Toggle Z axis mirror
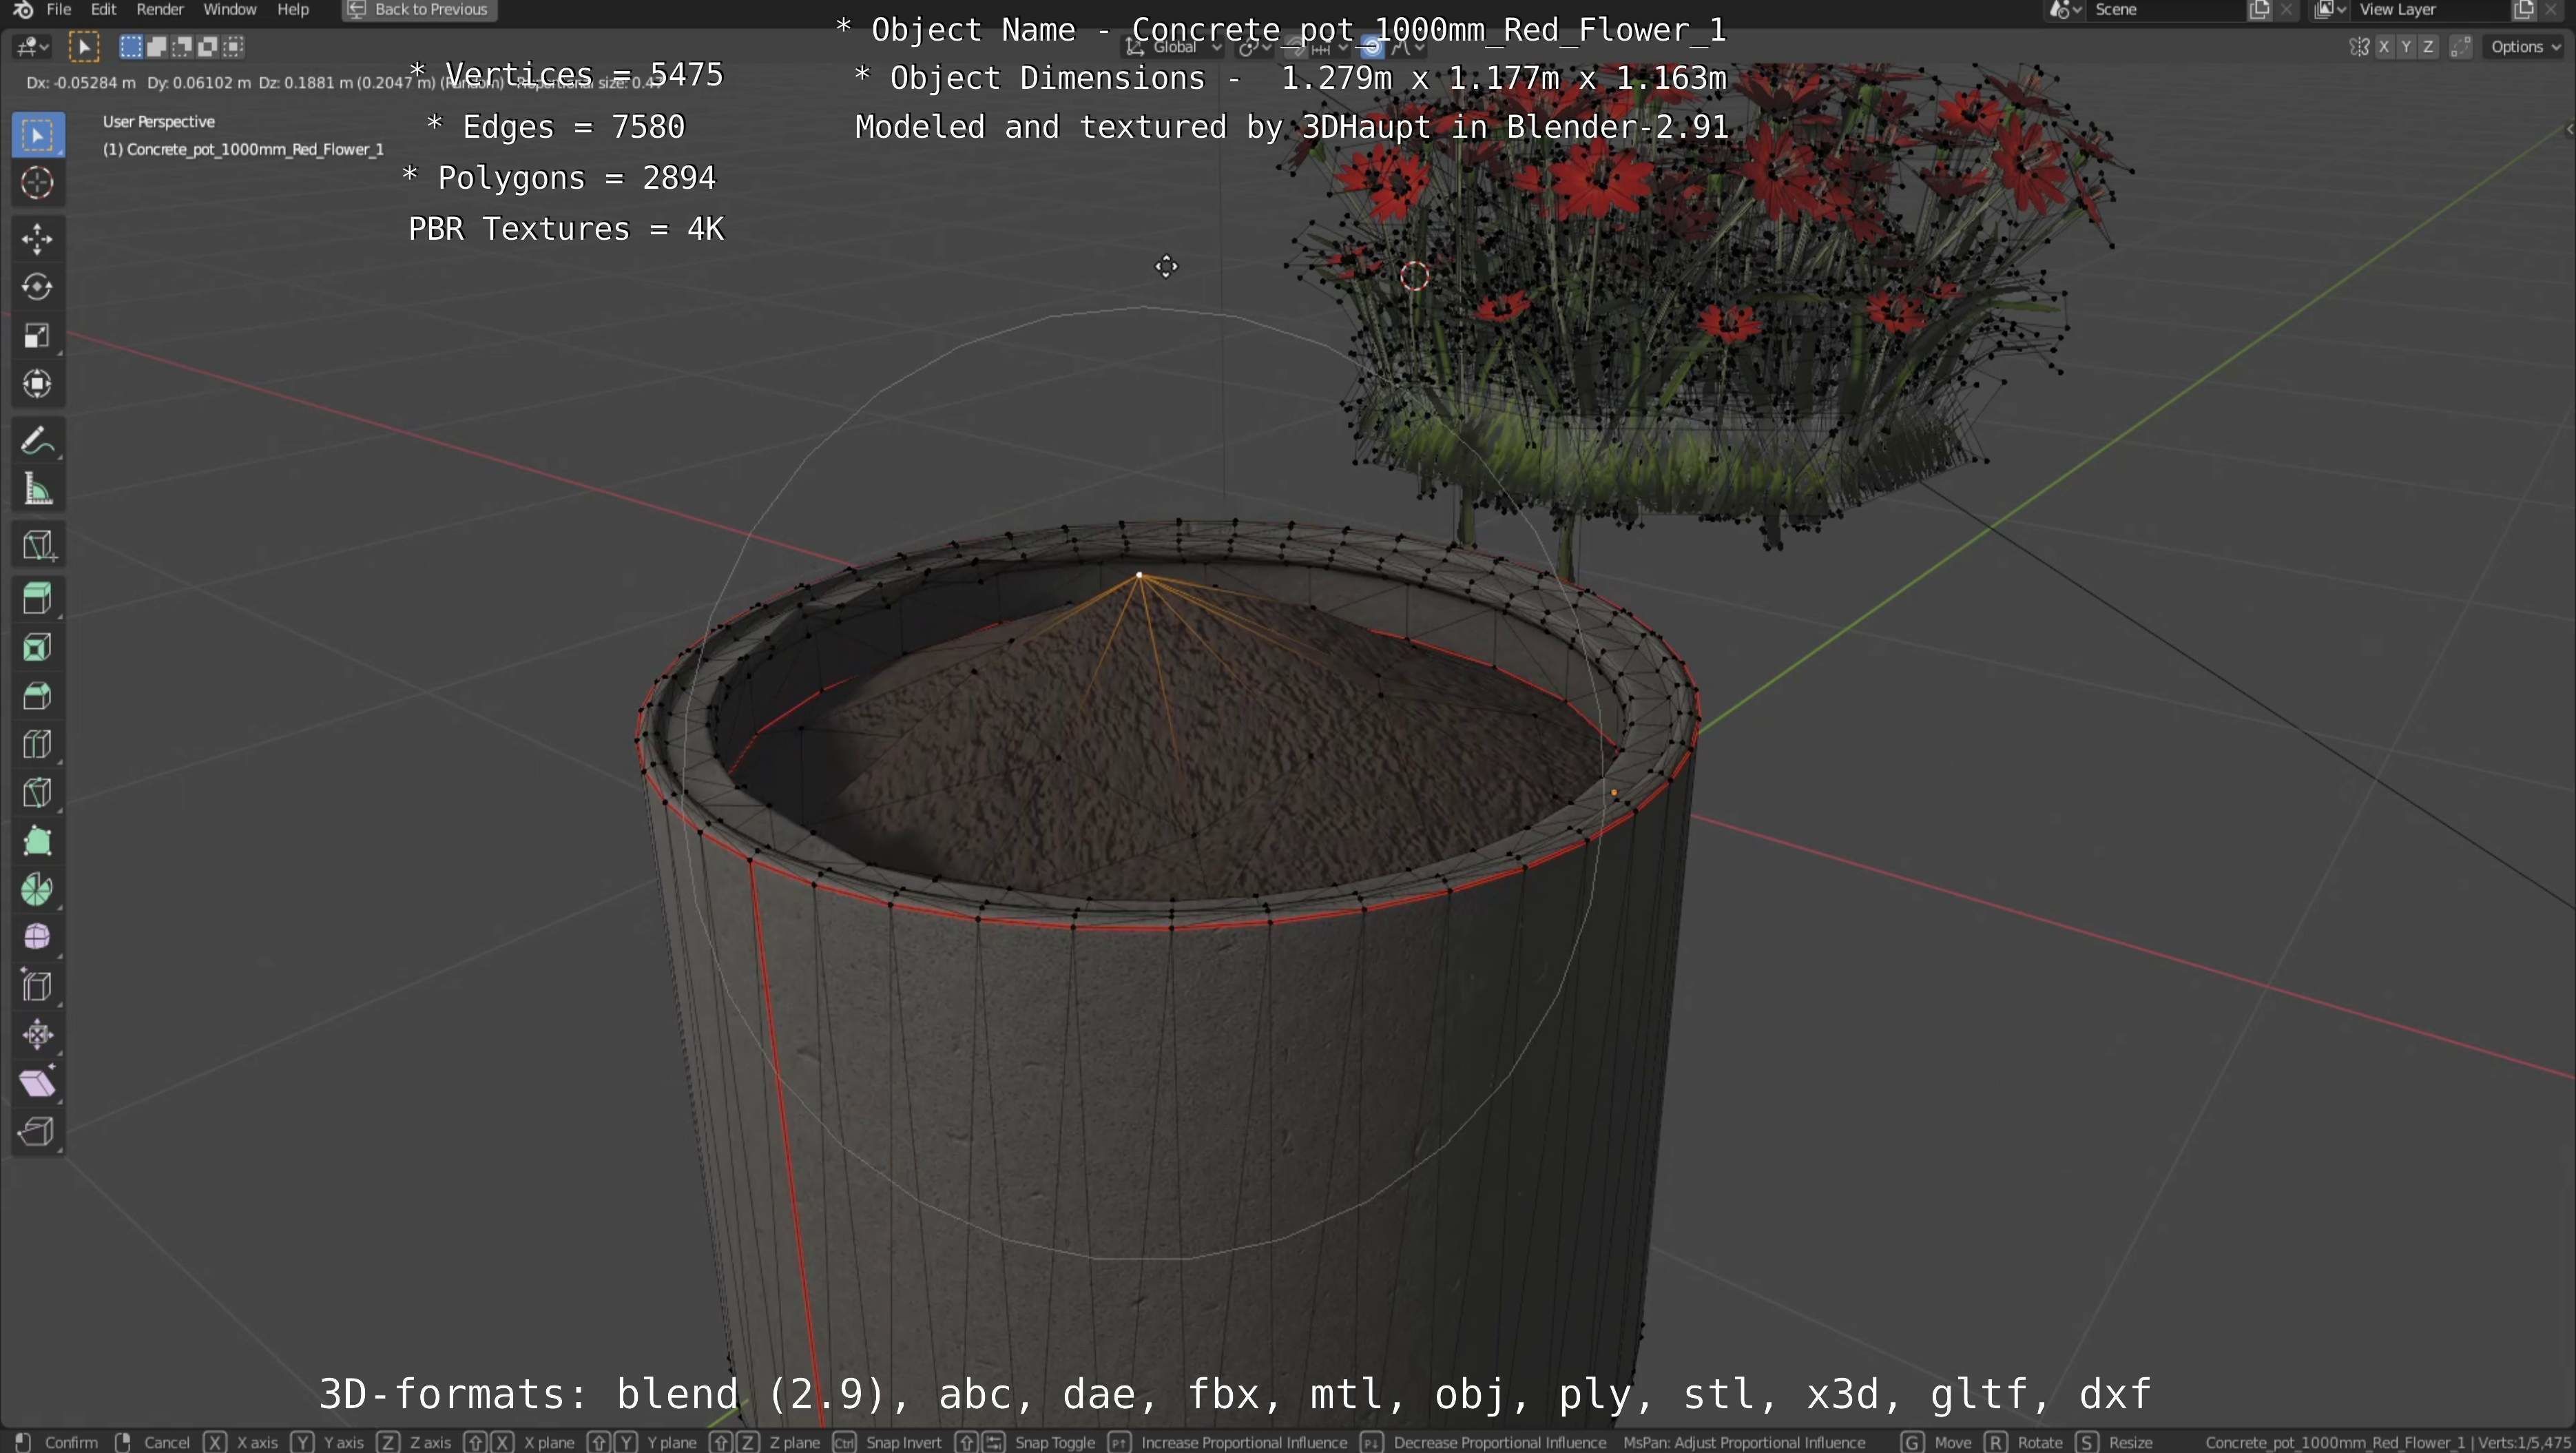Viewport: 2576px width, 1453px height. (x=2428, y=47)
